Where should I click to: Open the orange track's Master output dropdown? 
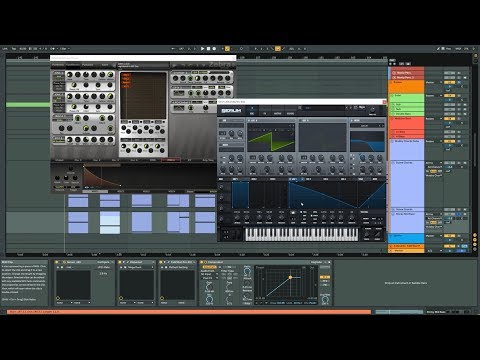point(433,82)
